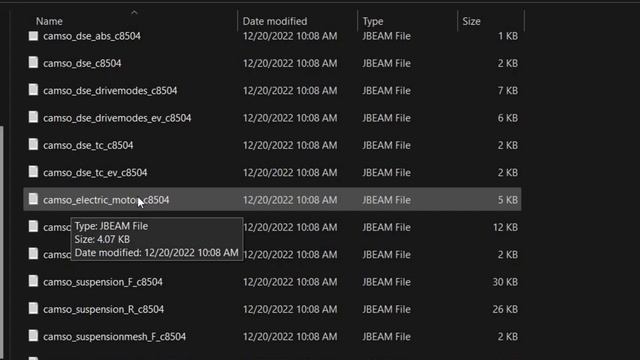Select file camso_dse_drivemodes_c8504
Viewport: 640px width, 360px height.
(x=110, y=91)
